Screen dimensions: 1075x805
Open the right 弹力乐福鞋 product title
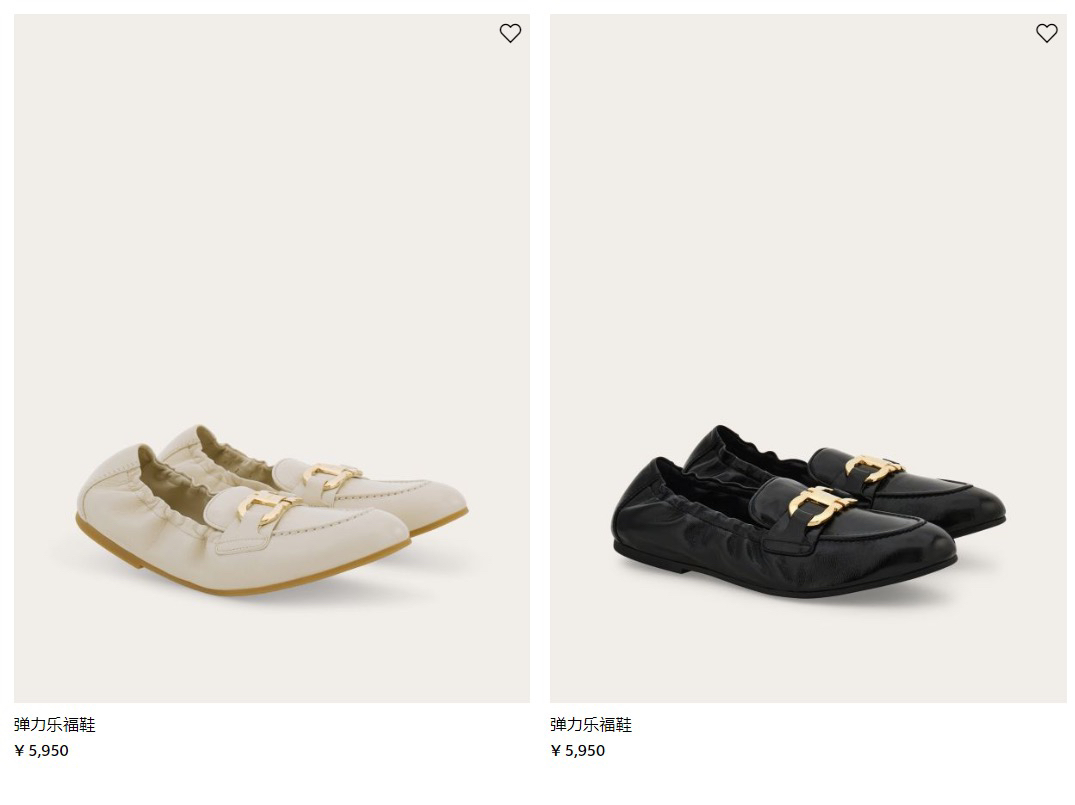591,724
